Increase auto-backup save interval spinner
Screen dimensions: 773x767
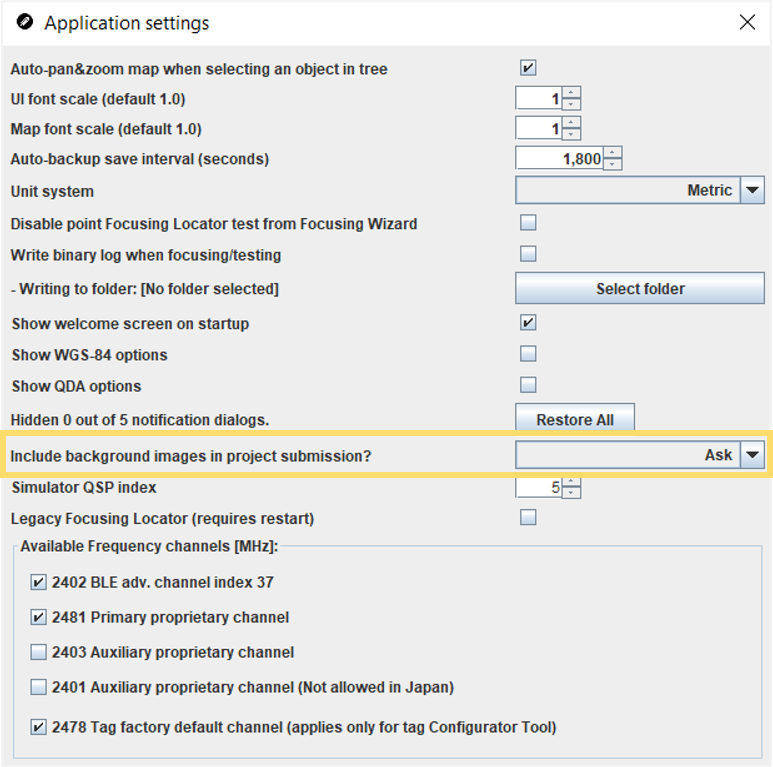click(612, 152)
